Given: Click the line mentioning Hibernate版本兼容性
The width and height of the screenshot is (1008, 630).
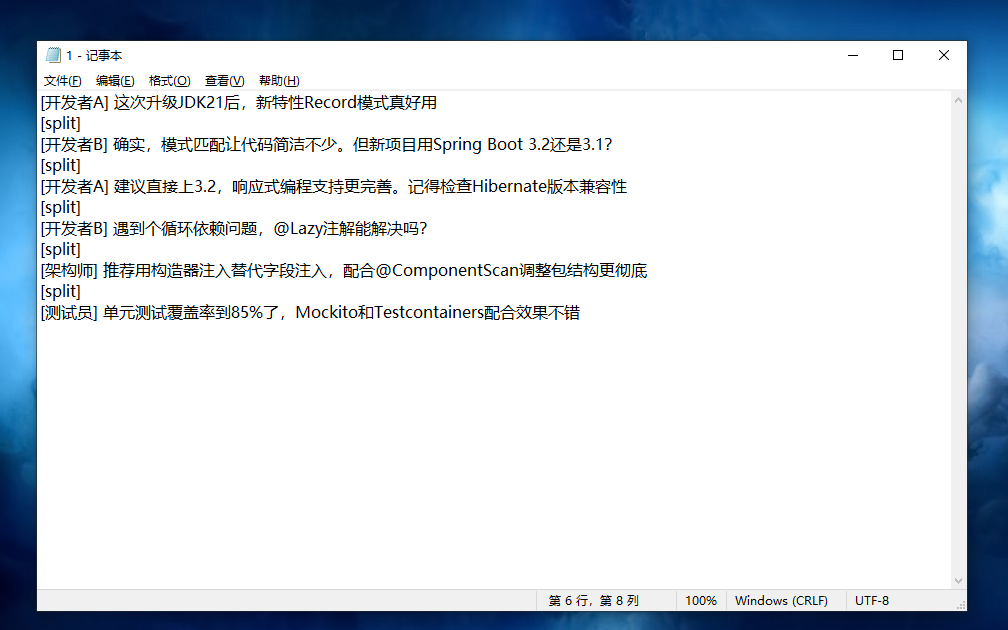Looking at the screenshot, I should (334, 186).
